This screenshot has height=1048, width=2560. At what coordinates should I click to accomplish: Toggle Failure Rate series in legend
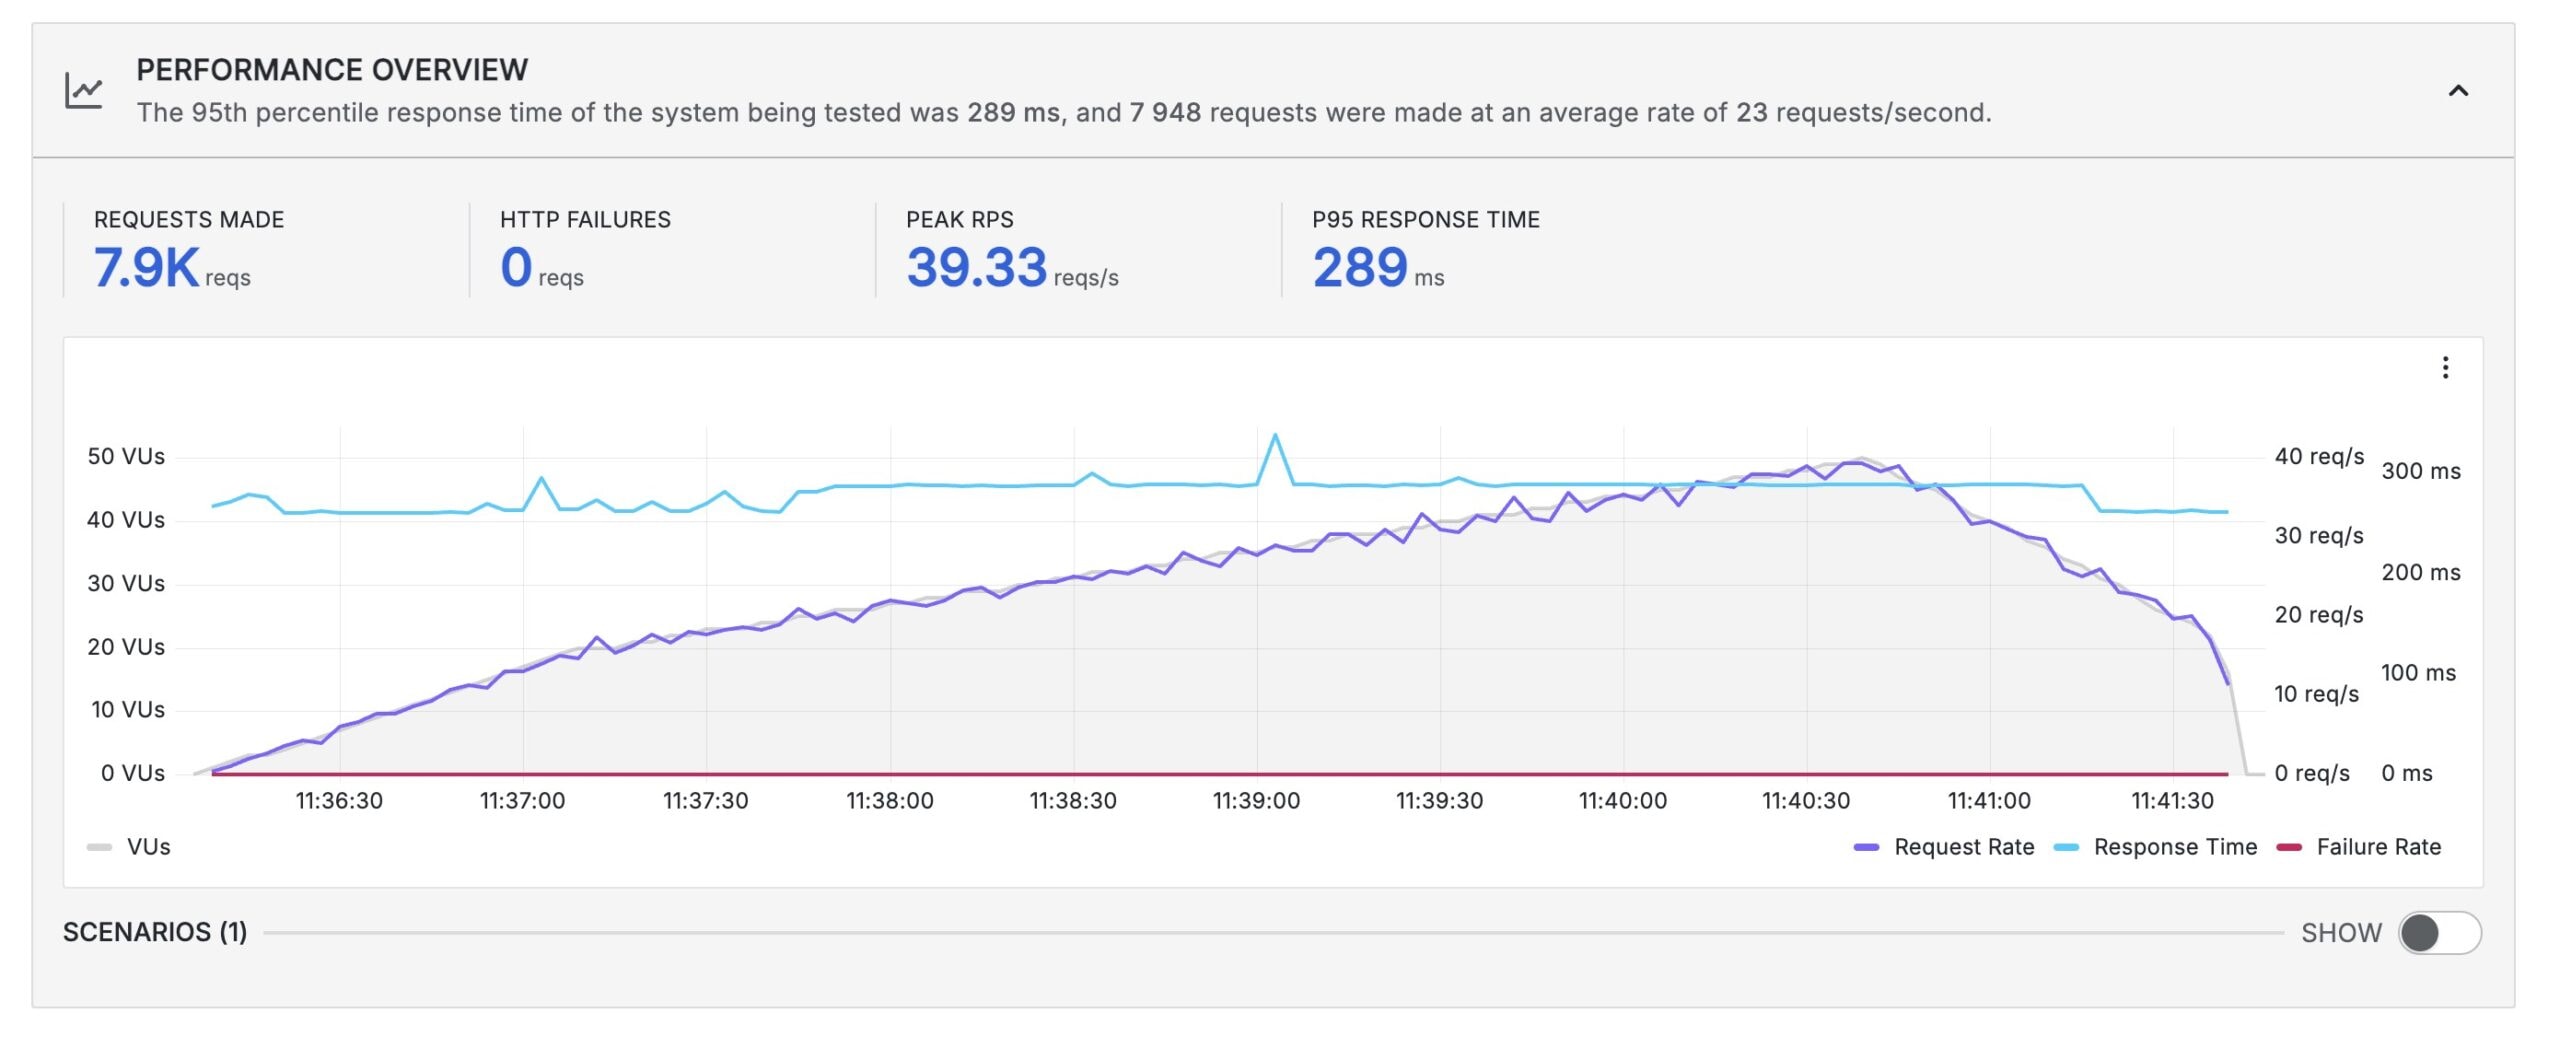[2378, 847]
